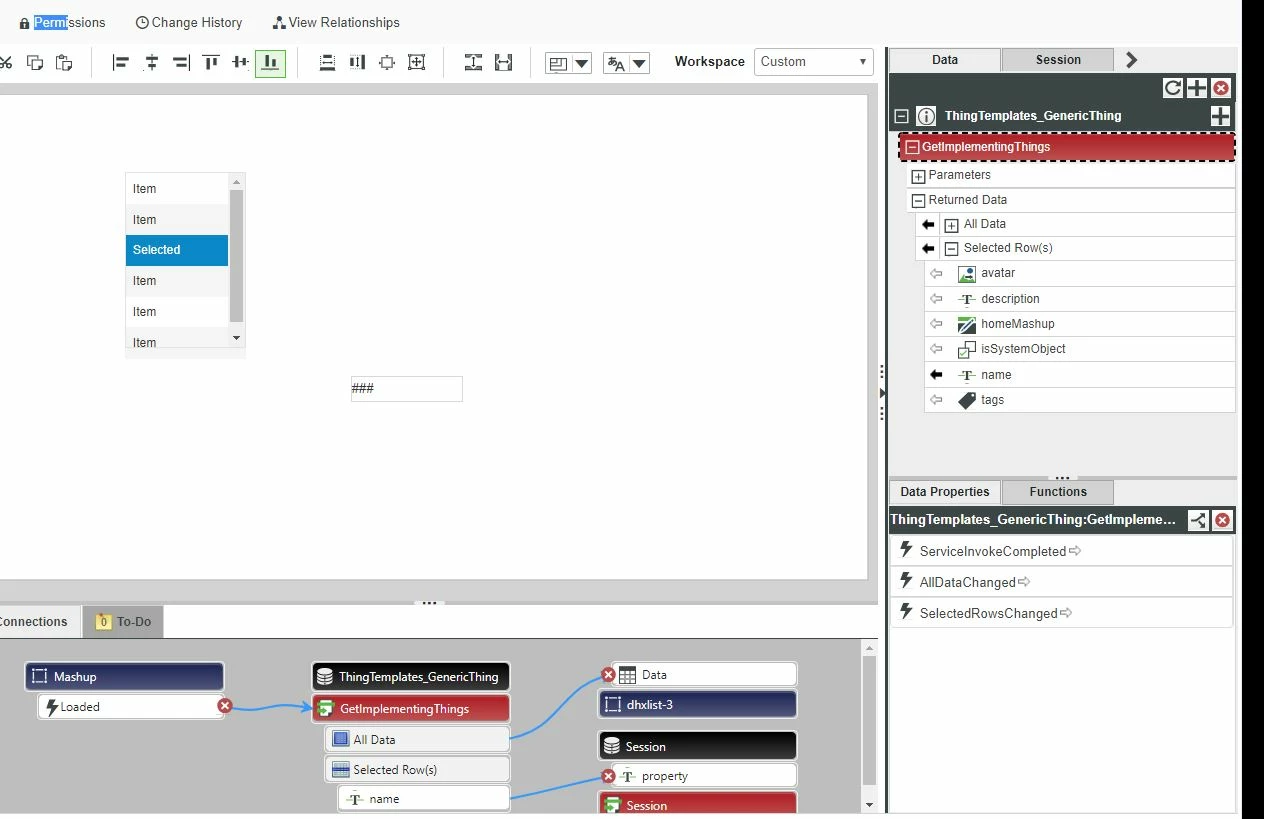The image size is (1264, 819).
Task: Distribute widgets vertically icon
Action: (327, 62)
